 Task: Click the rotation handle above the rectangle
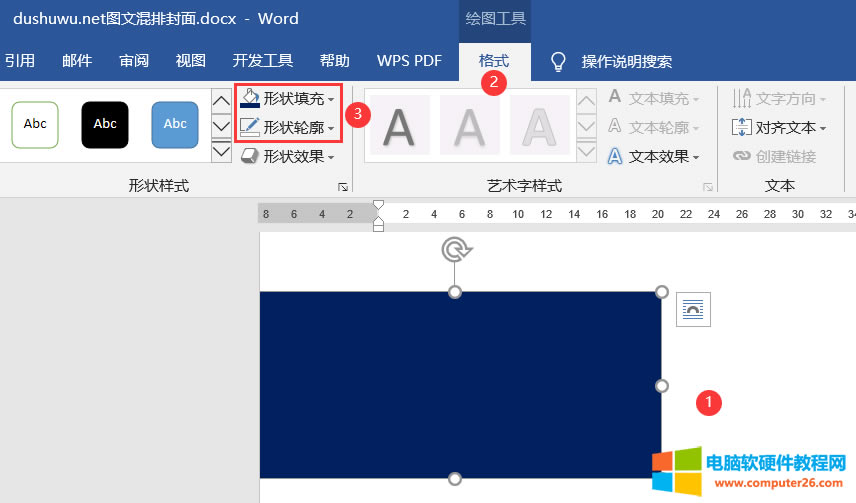[x=455, y=249]
